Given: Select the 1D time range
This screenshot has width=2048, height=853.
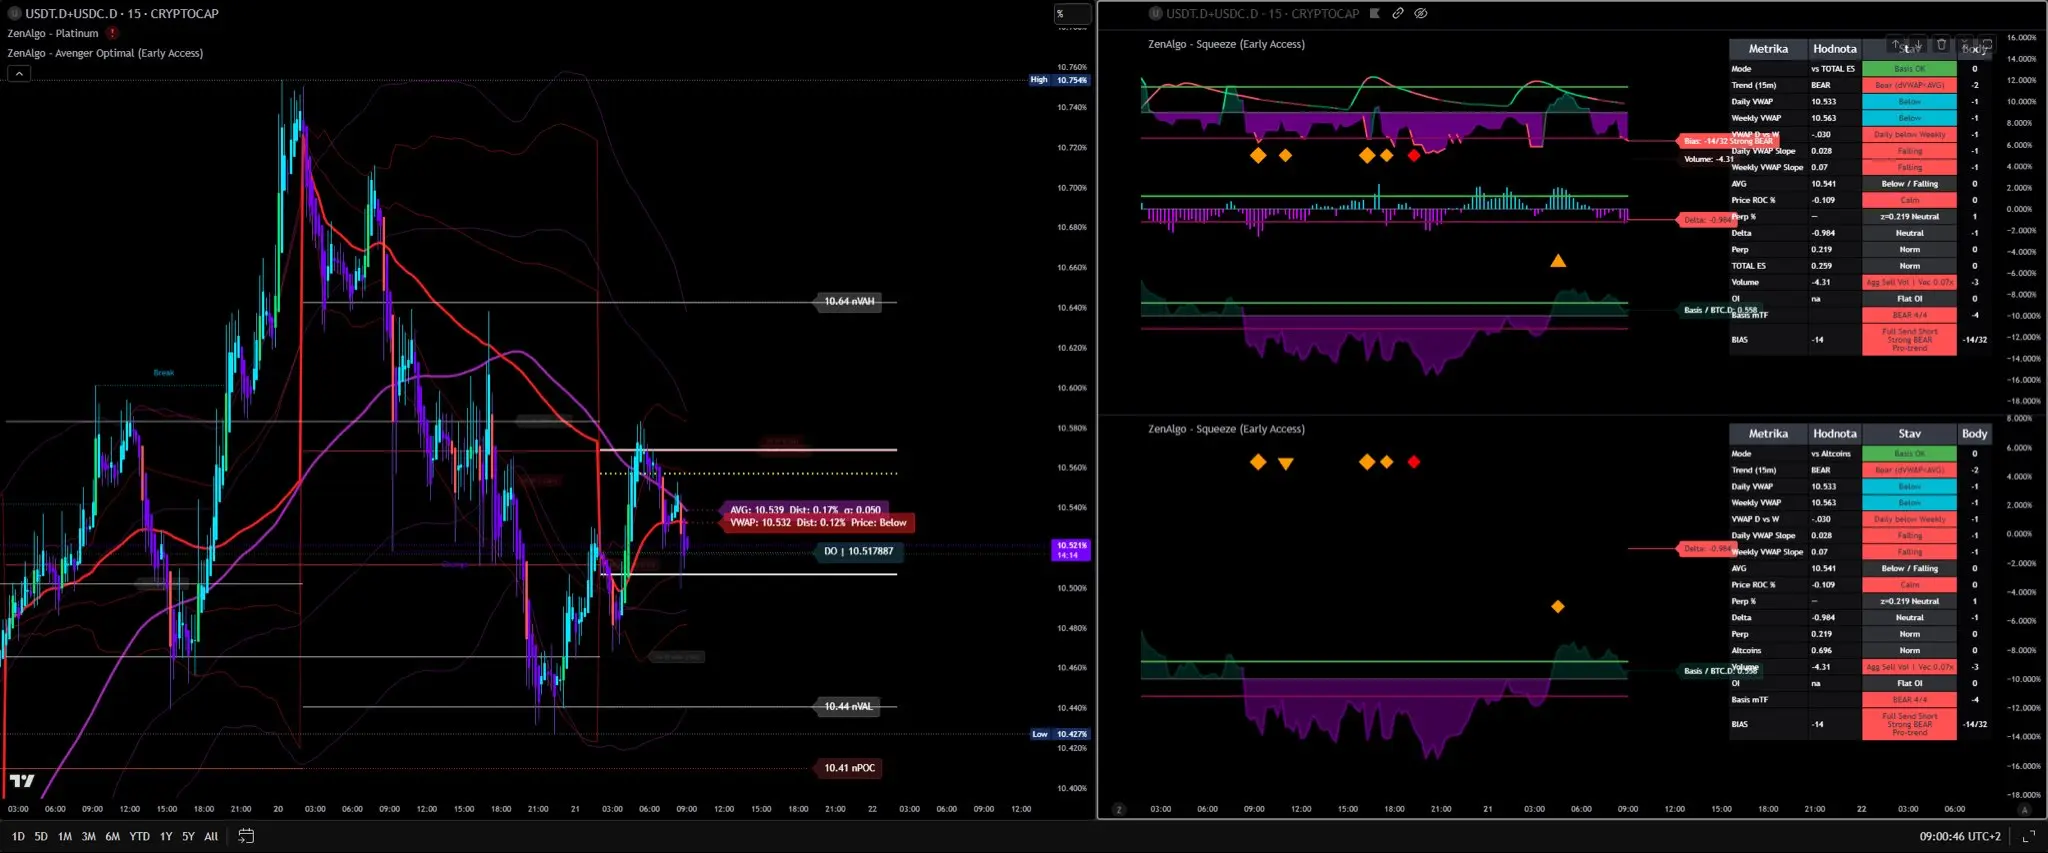Looking at the screenshot, I should pos(18,836).
